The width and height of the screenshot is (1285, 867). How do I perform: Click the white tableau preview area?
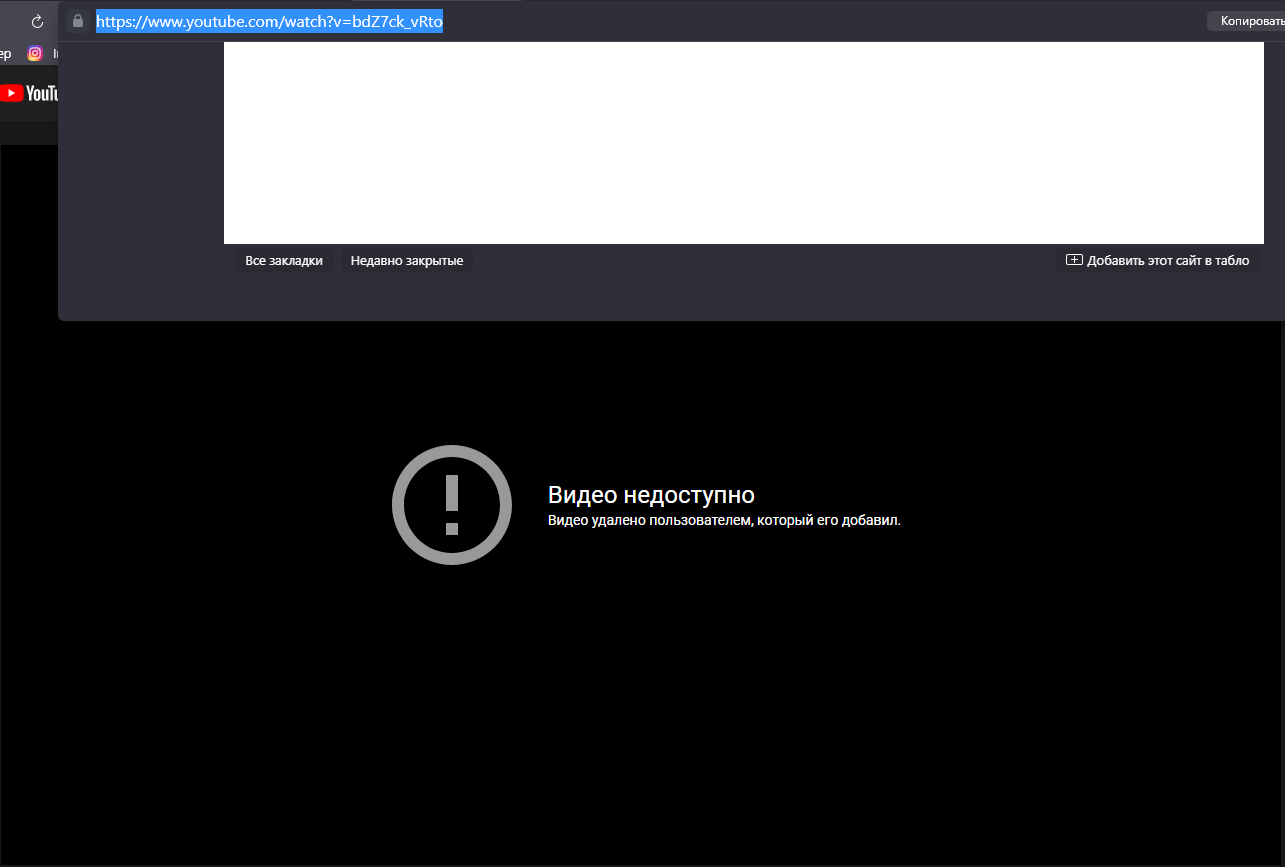point(743,142)
